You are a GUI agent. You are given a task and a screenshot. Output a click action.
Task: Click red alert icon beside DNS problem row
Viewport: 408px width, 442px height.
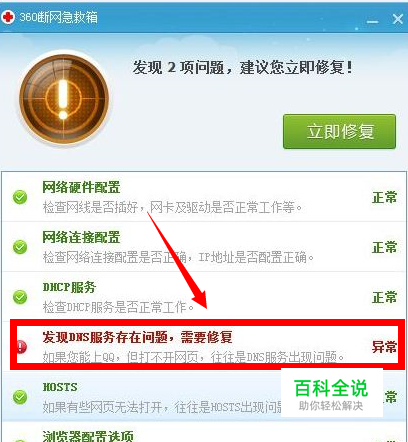(x=21, y=347)
